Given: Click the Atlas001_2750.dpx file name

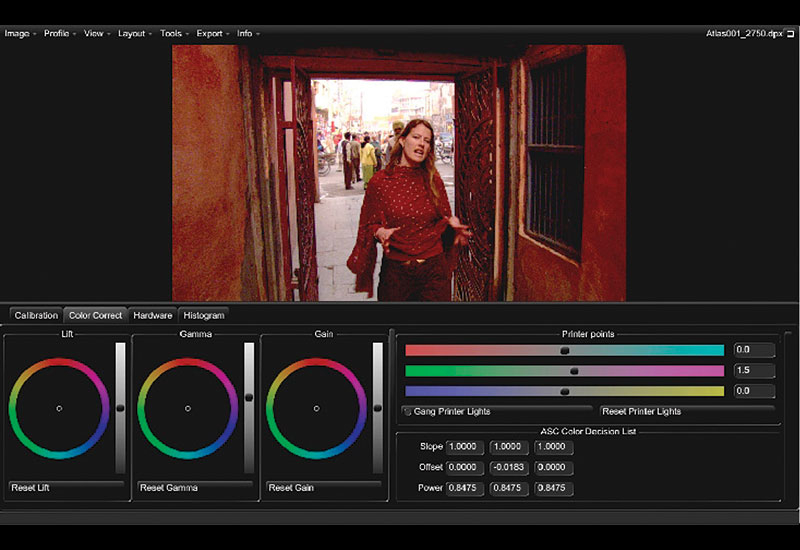Looking at the screenshot, I should (744, 34).
